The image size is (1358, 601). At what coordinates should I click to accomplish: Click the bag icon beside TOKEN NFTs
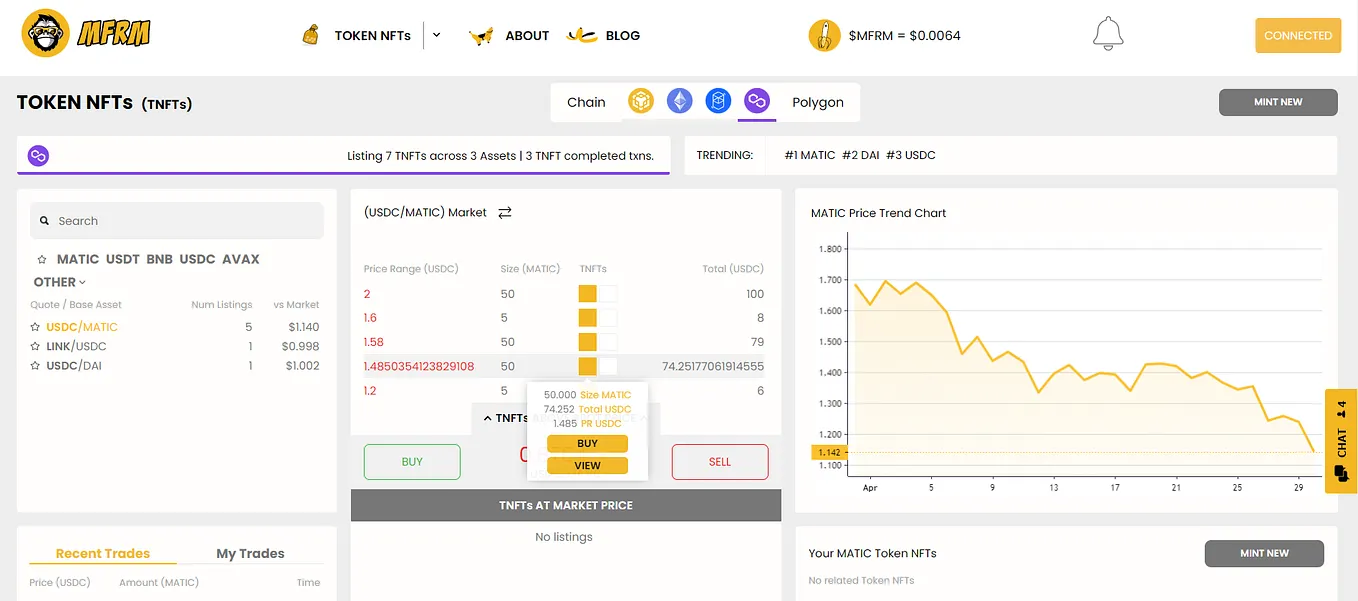311,35
